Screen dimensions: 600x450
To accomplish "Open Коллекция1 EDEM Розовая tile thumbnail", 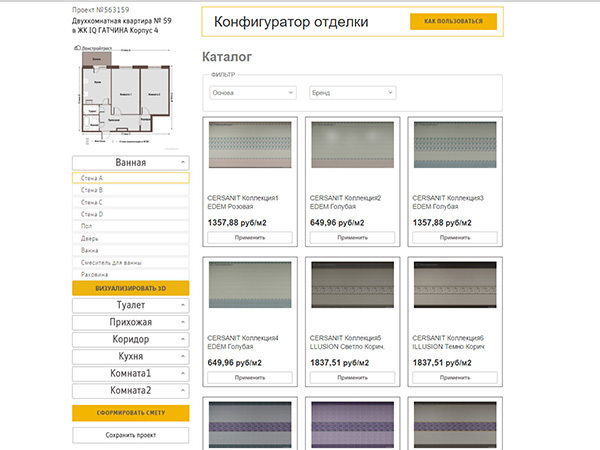I will coord(250,145).
